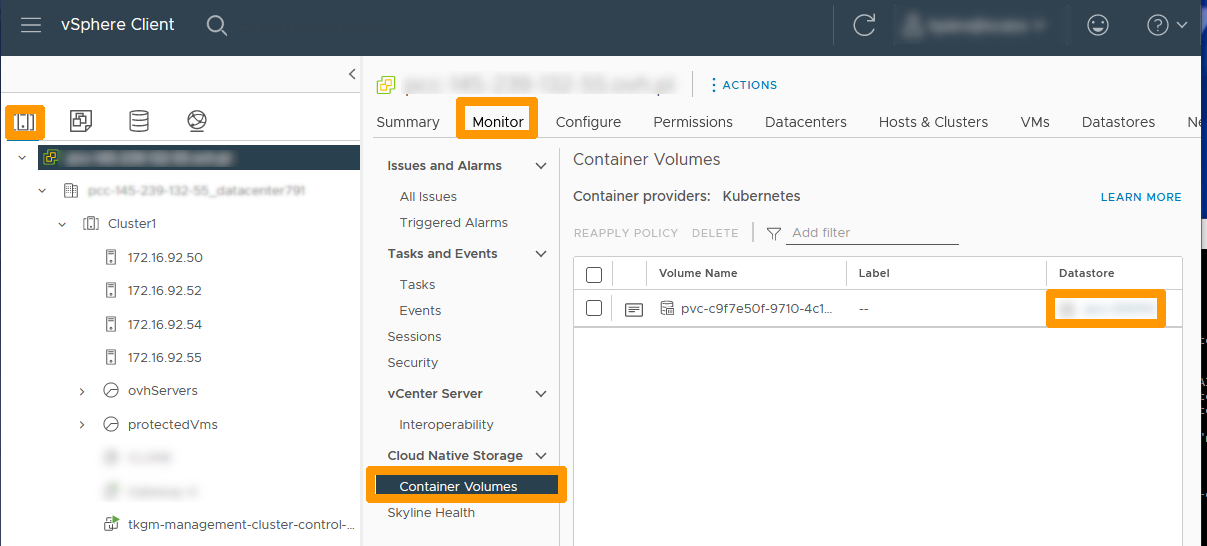The width and height of the screenshot is (1207, 546).
Task: Collapse the navigator pane arrow
Action: point(352,74)
